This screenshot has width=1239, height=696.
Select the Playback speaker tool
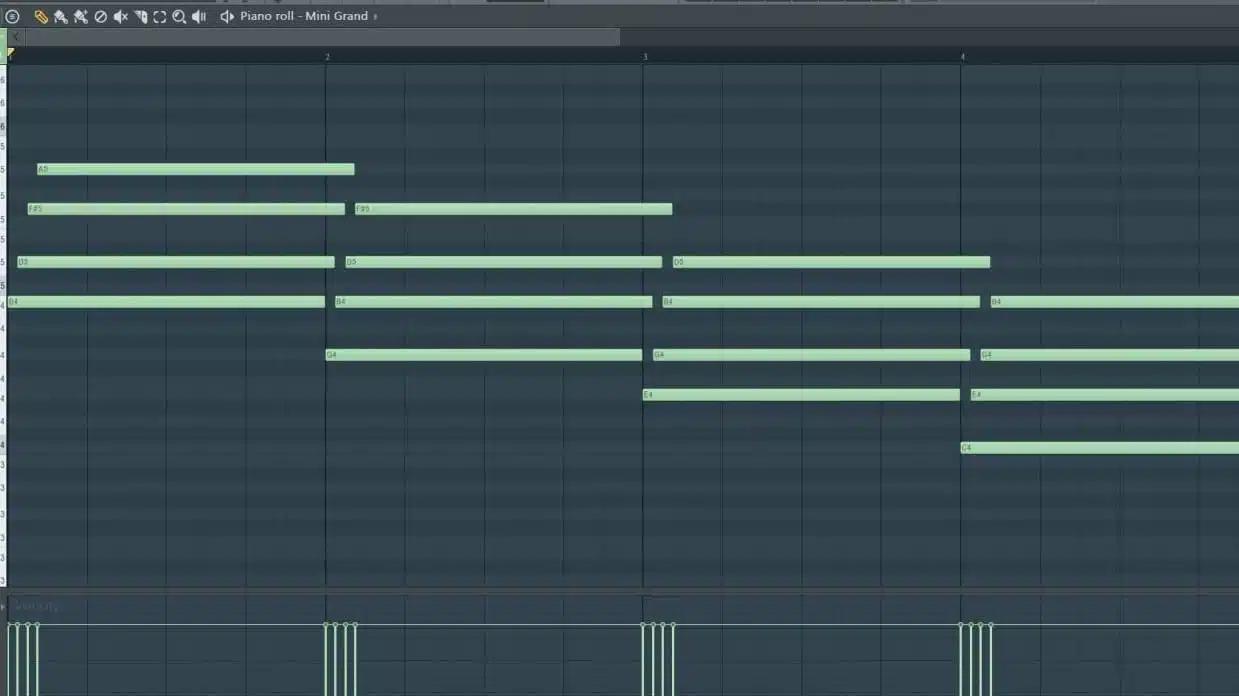point(199,16)
